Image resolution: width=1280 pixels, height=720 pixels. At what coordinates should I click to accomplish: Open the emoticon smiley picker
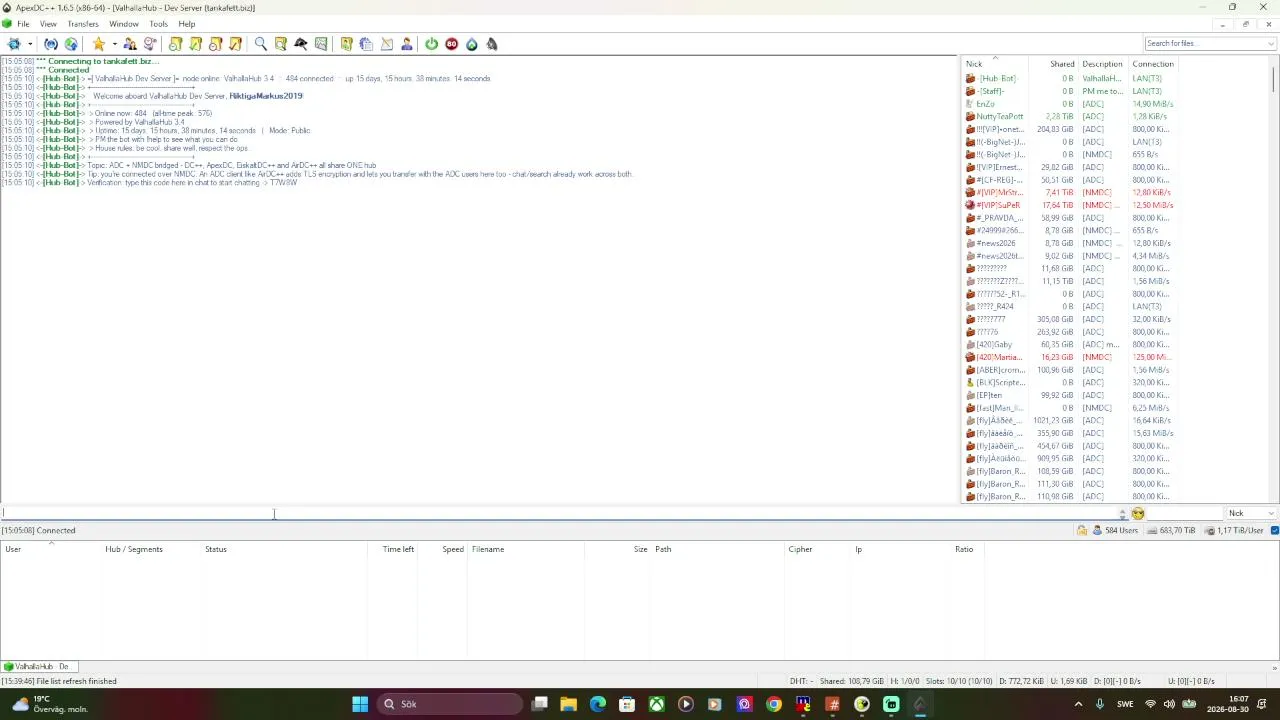tap(1138, 514)
